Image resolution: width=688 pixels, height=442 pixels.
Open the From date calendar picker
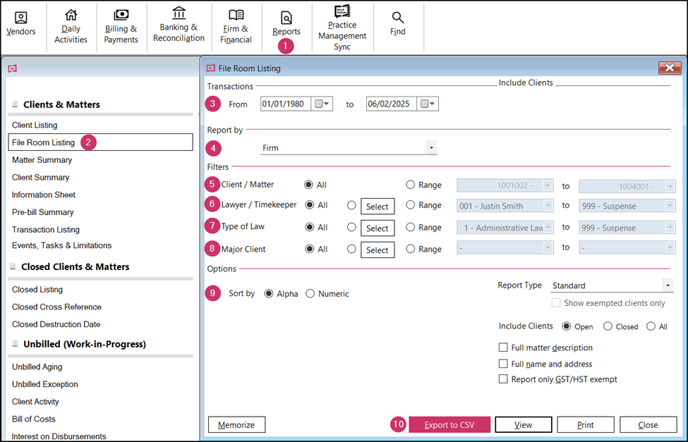pos(322,104)
